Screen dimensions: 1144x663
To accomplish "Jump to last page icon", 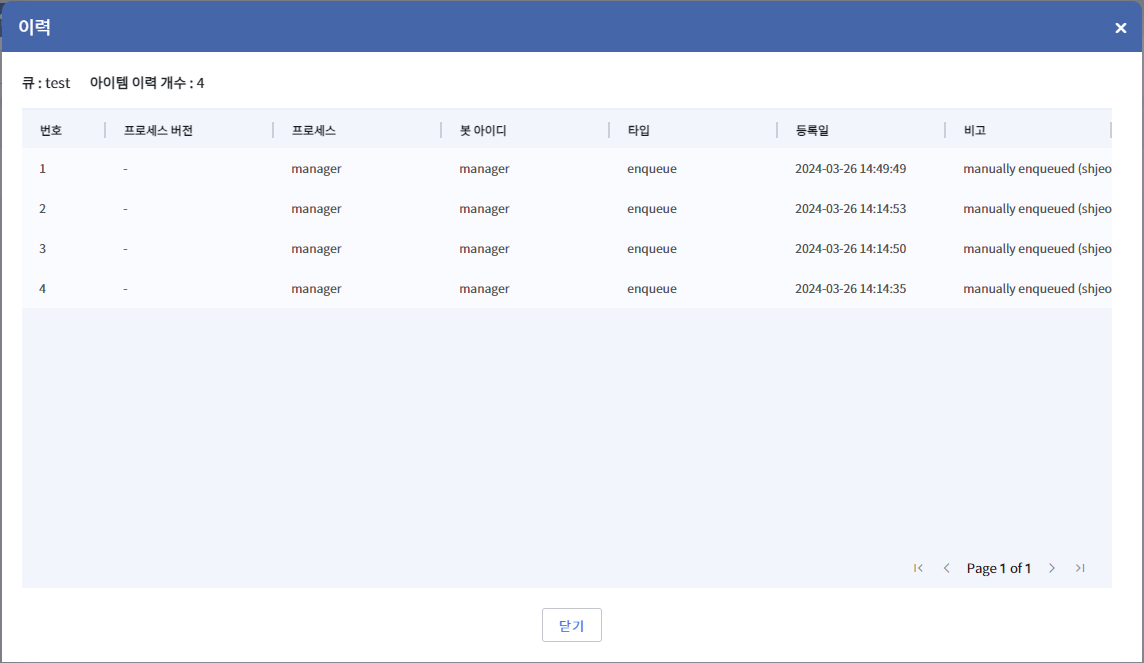I will pyautogui.click(x=1080, y=568).
